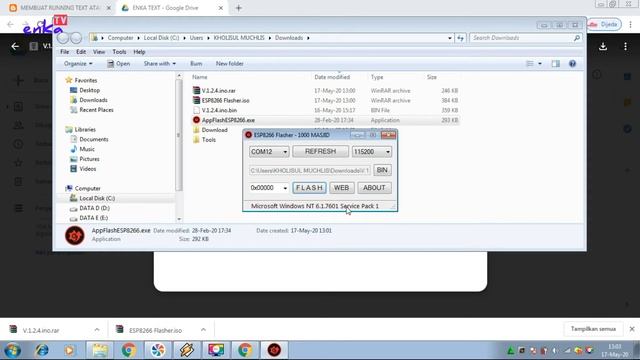Select V.1.2.4.ino.bin file
Image resolution: width=640 pixels, height=360 pixels.
pos(219,110)
